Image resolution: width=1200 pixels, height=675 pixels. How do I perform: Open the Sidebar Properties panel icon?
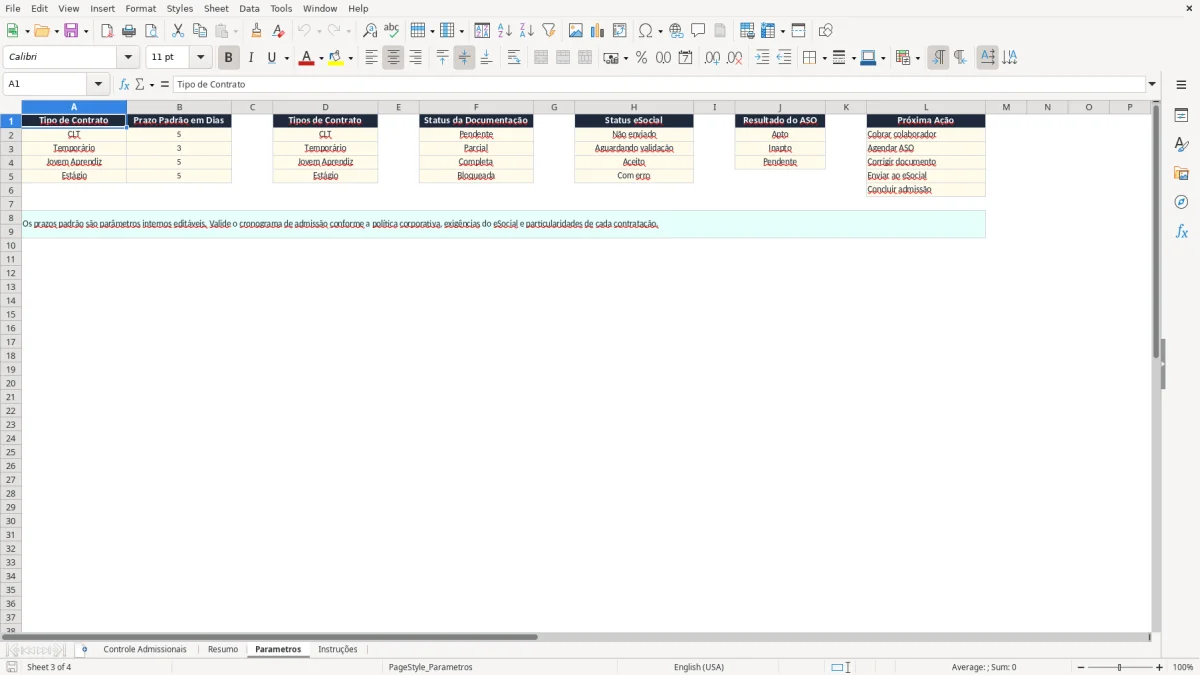1181,115
